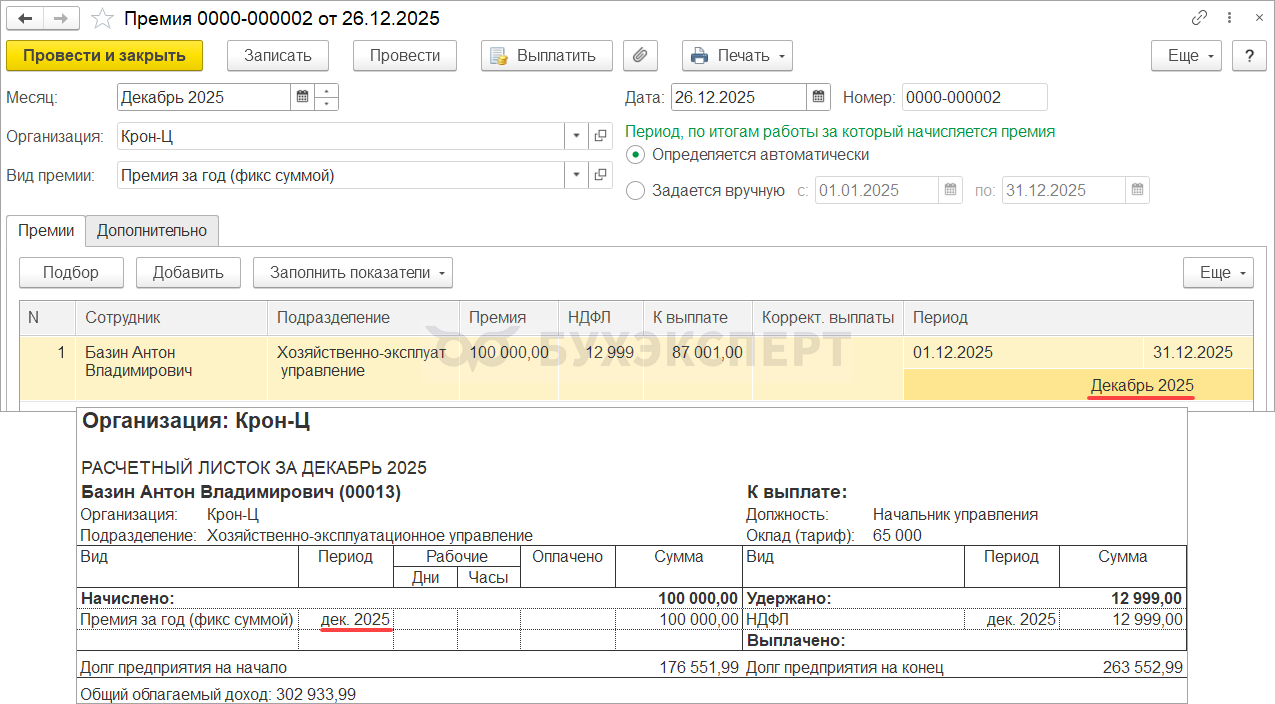Click the Номер input field
This screenshot has width=1275, height=704.
973,97
